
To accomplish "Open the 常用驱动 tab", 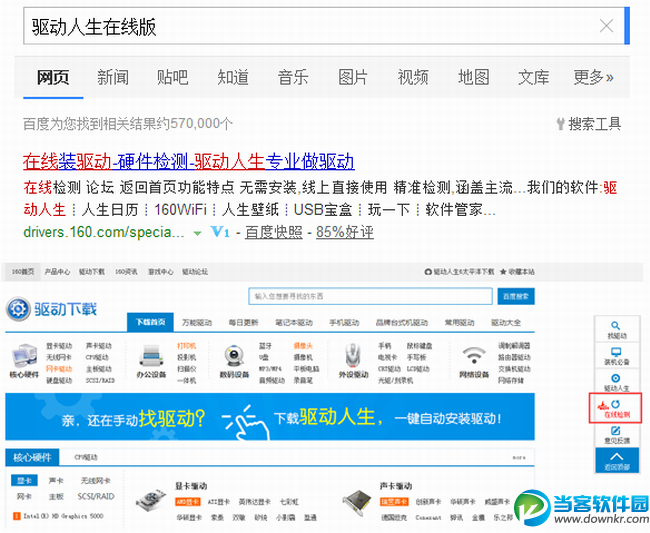I will [459, 322].
